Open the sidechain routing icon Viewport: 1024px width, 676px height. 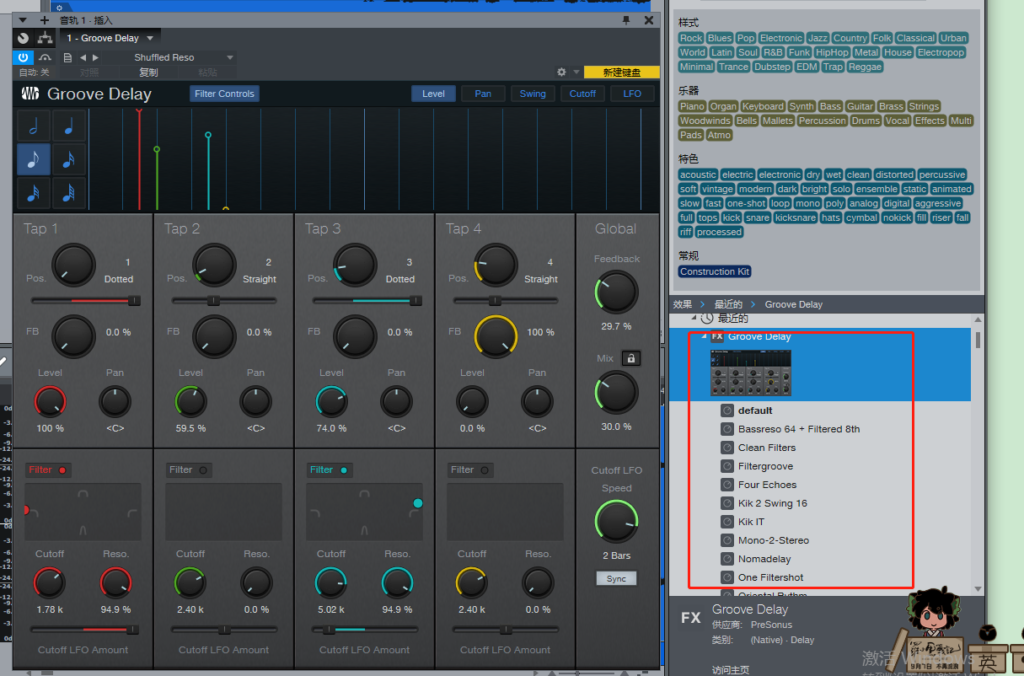point(45,38)
